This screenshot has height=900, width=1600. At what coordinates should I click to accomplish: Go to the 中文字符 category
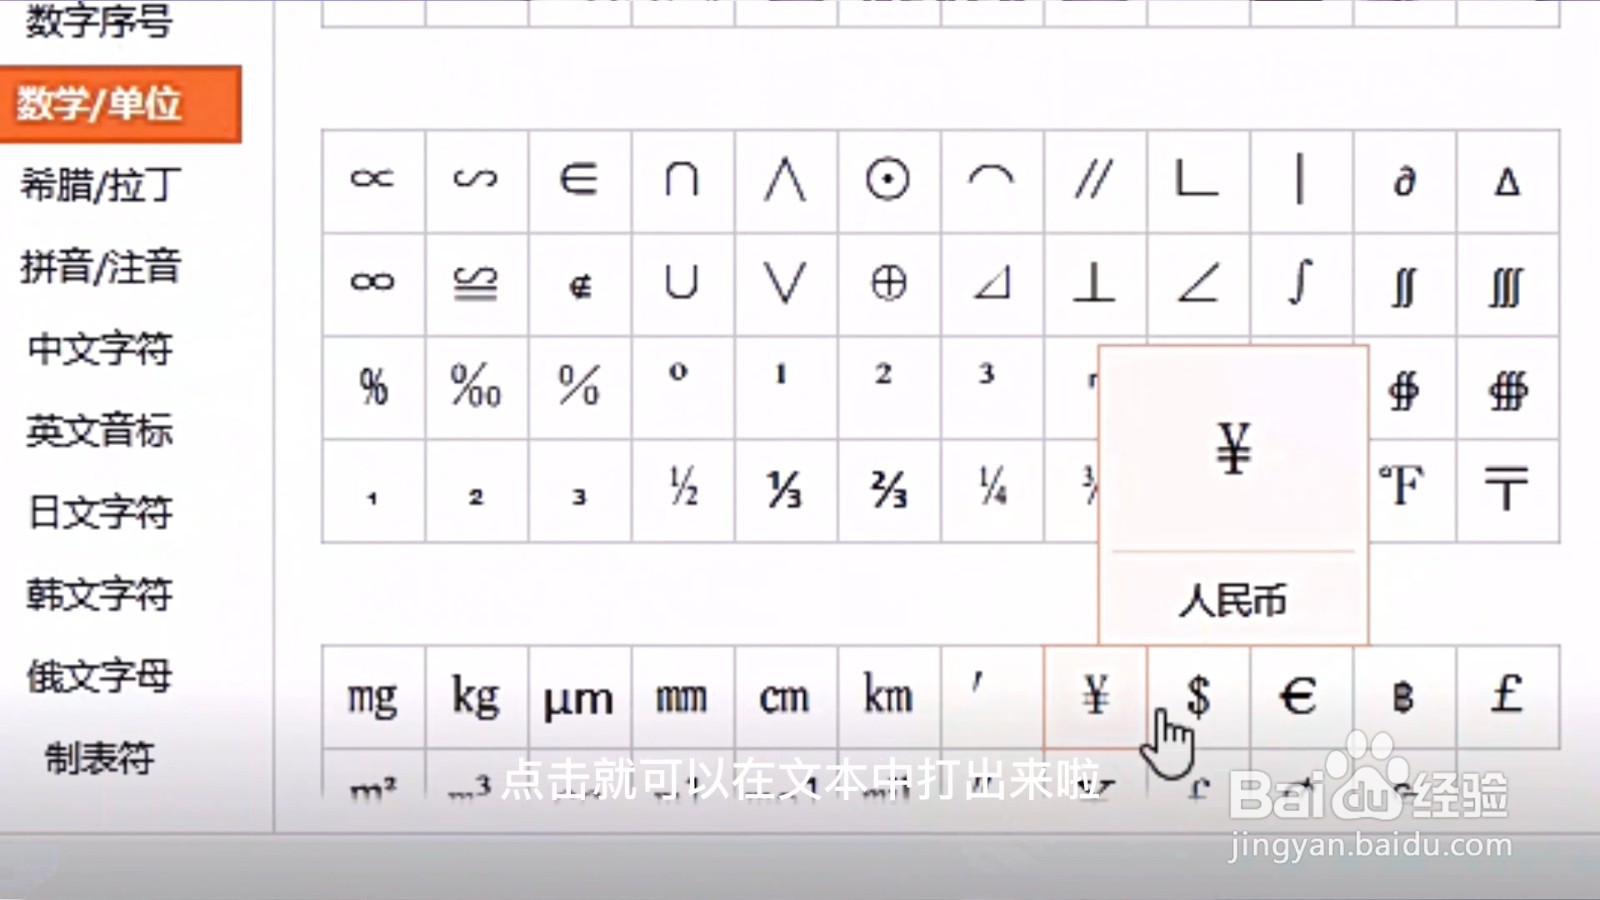100,349
